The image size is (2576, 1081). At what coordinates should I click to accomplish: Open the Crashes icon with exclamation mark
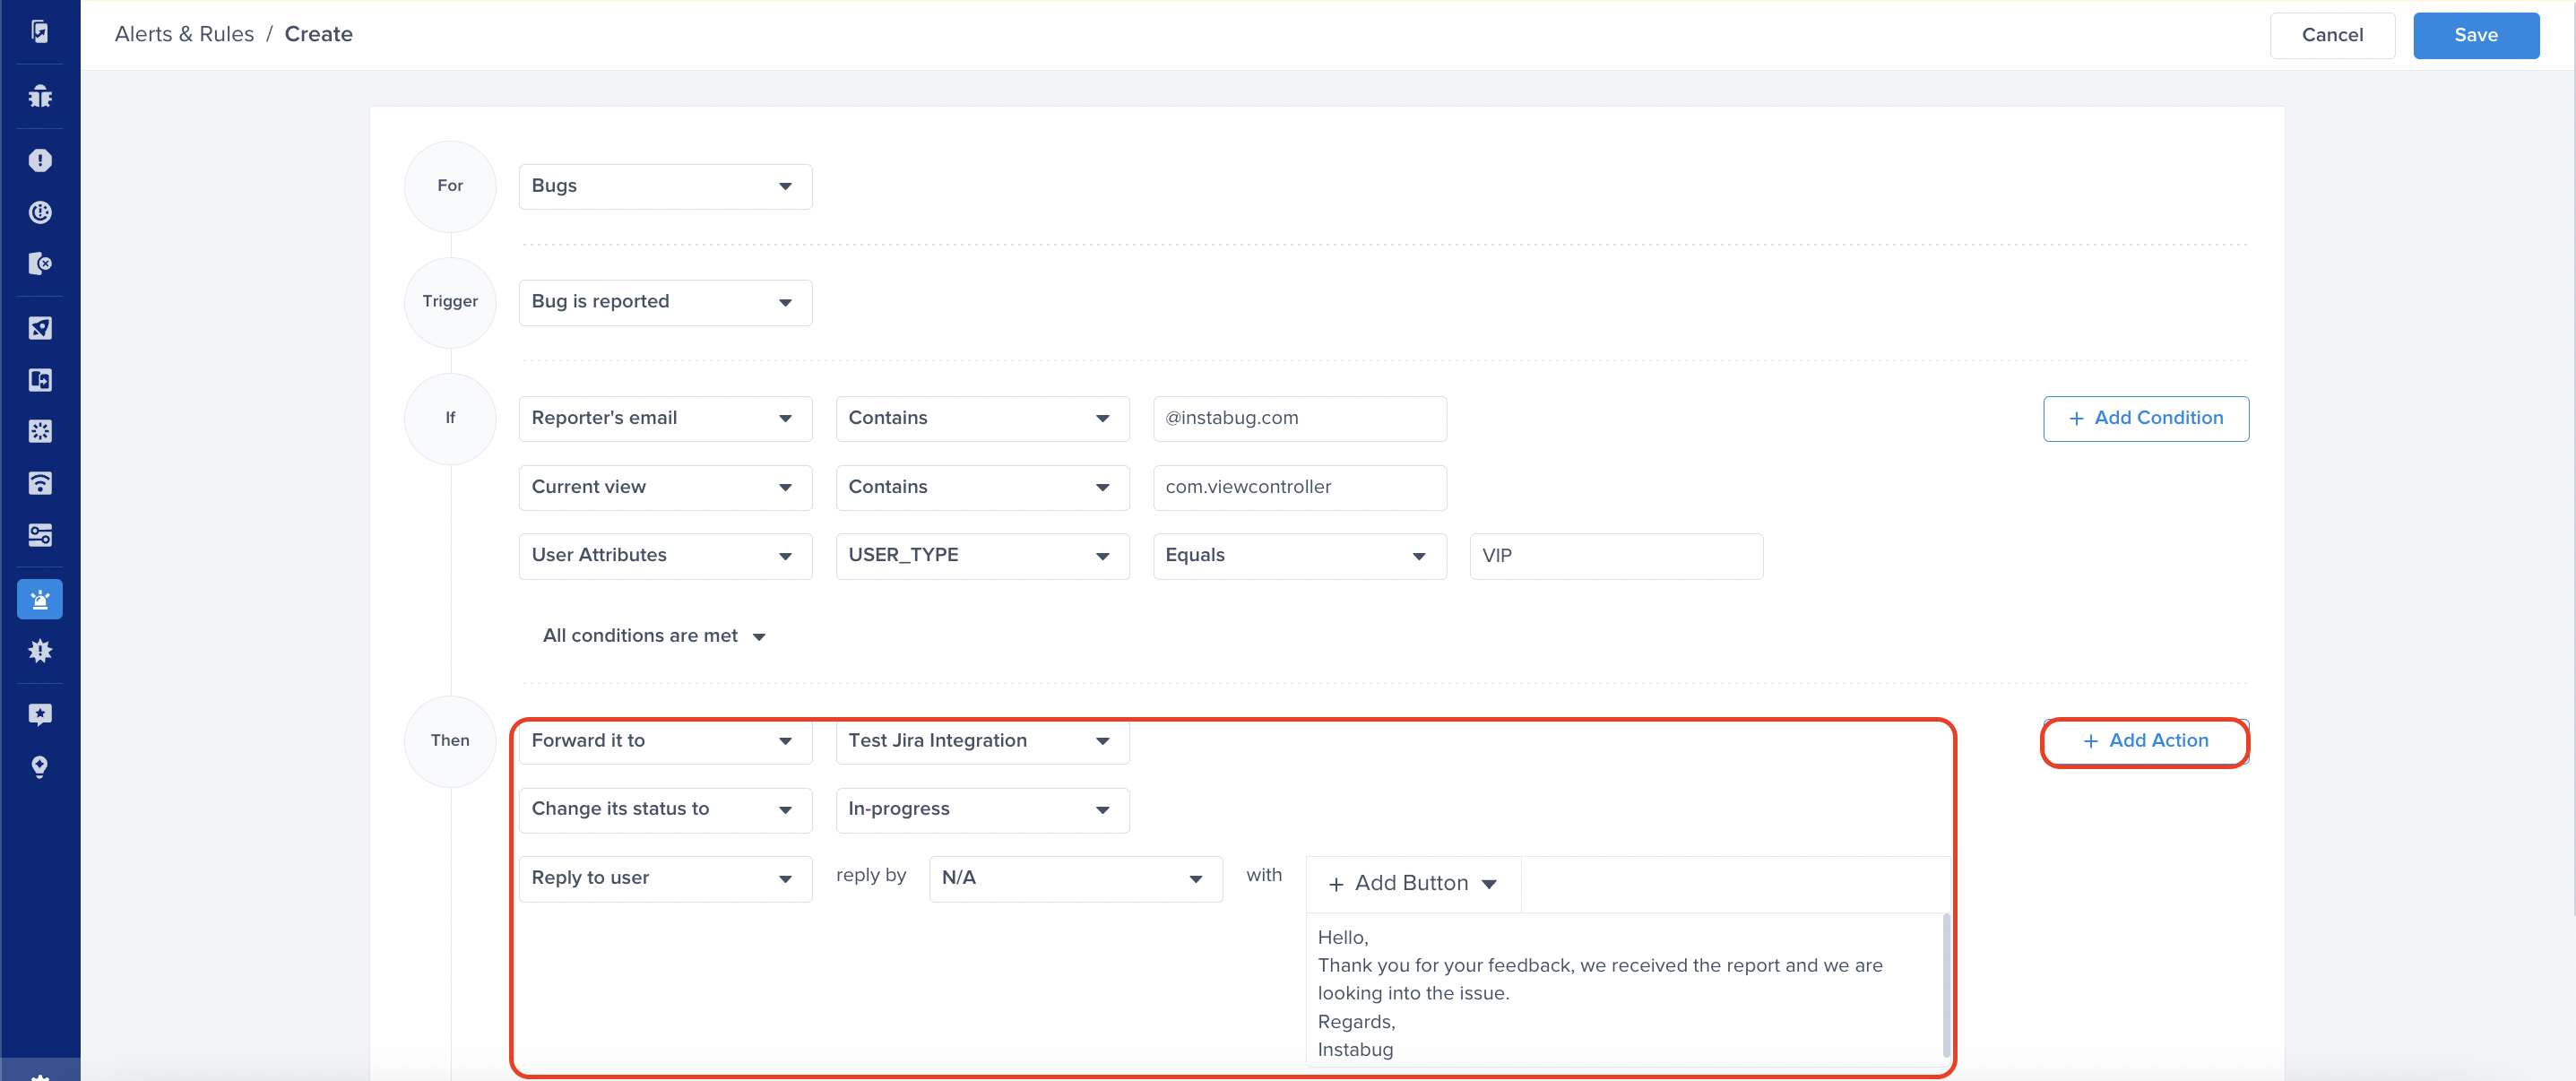[x=40, y=160]
